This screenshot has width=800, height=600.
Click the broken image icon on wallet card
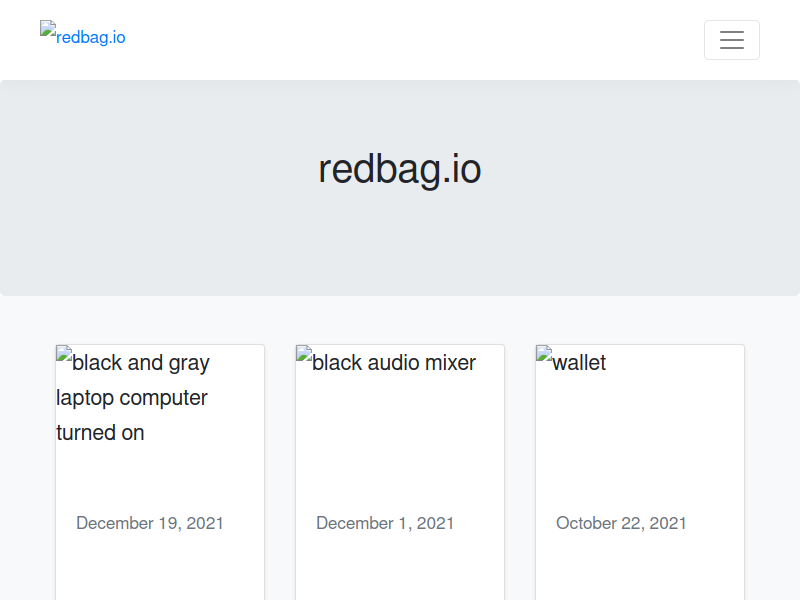tap(544, 354)
